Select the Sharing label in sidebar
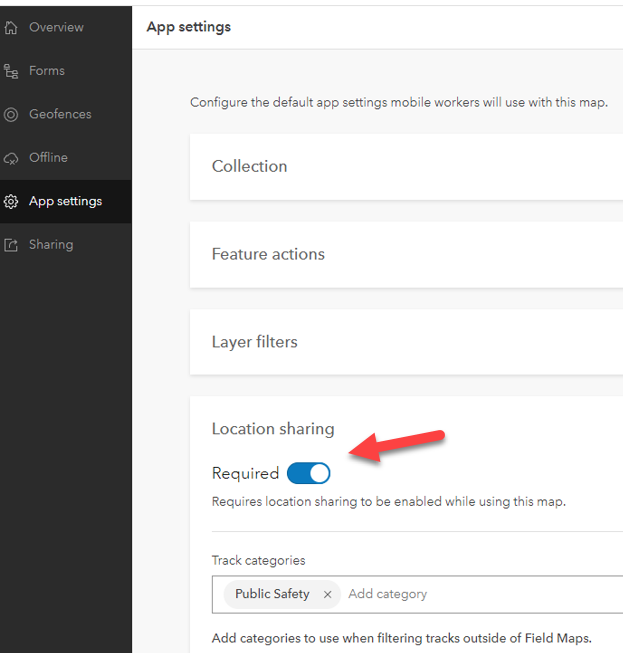 pyautogui.click(x=51, y=245)
